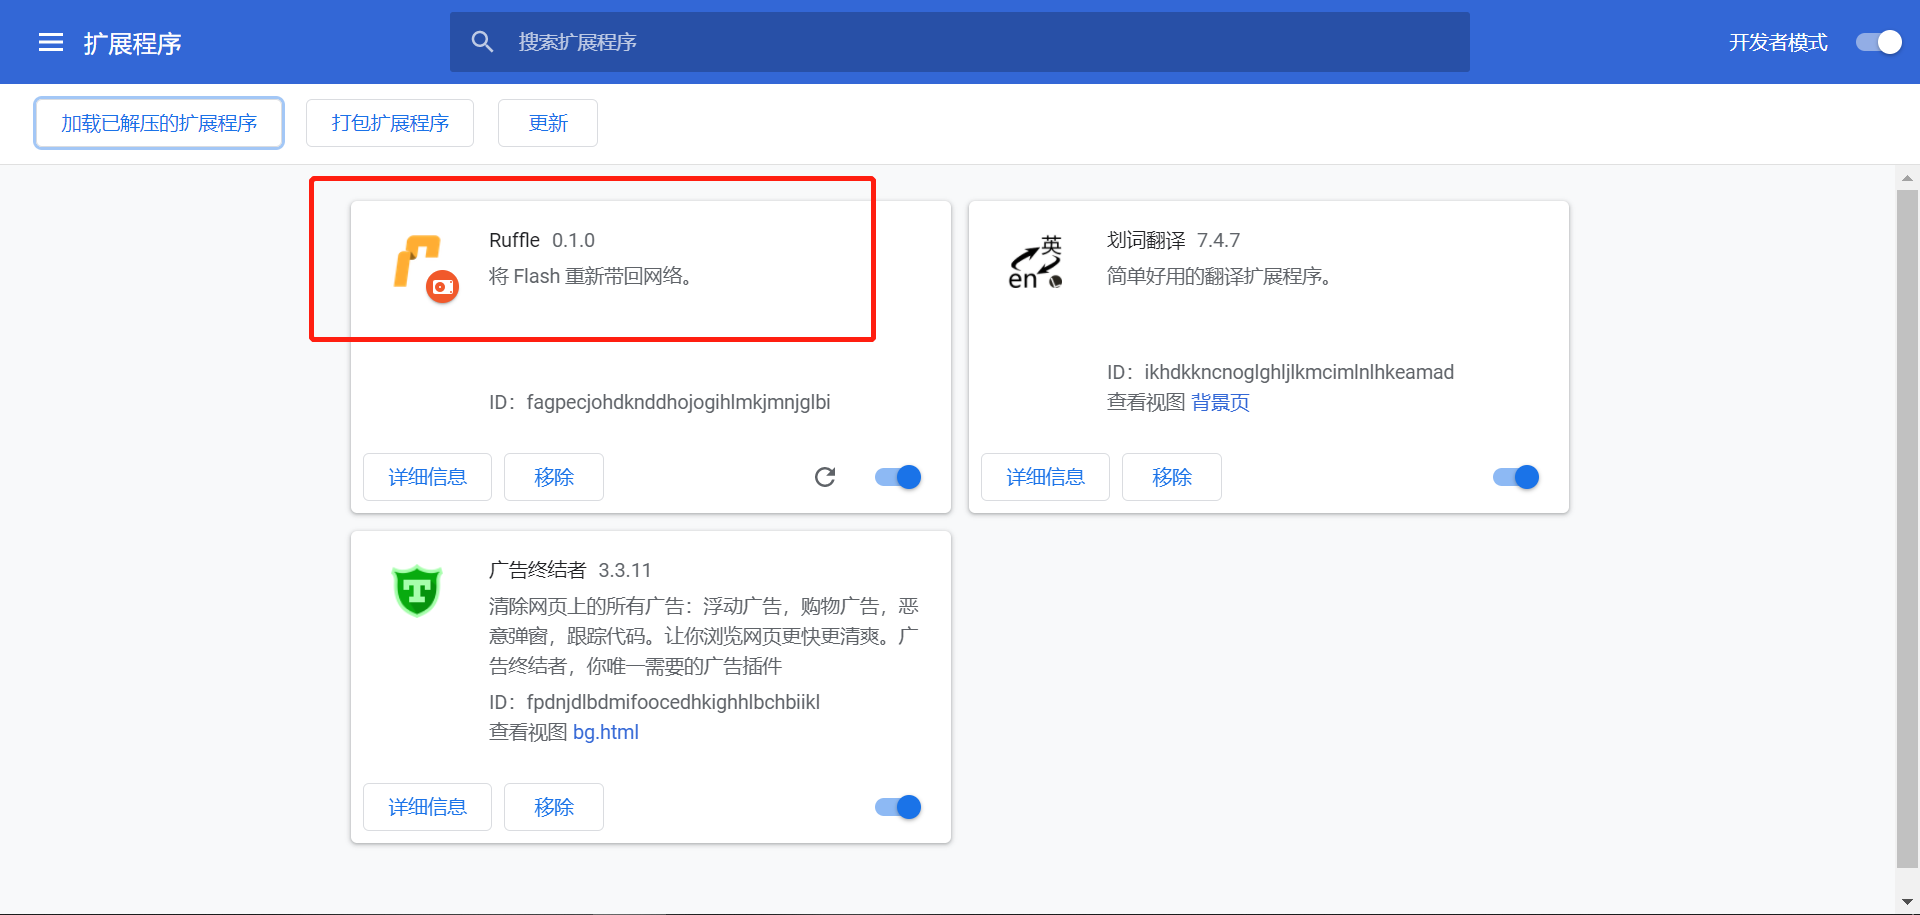Reload the Ruffle extension
1920x915 pixels.
[x=824, y=477]
